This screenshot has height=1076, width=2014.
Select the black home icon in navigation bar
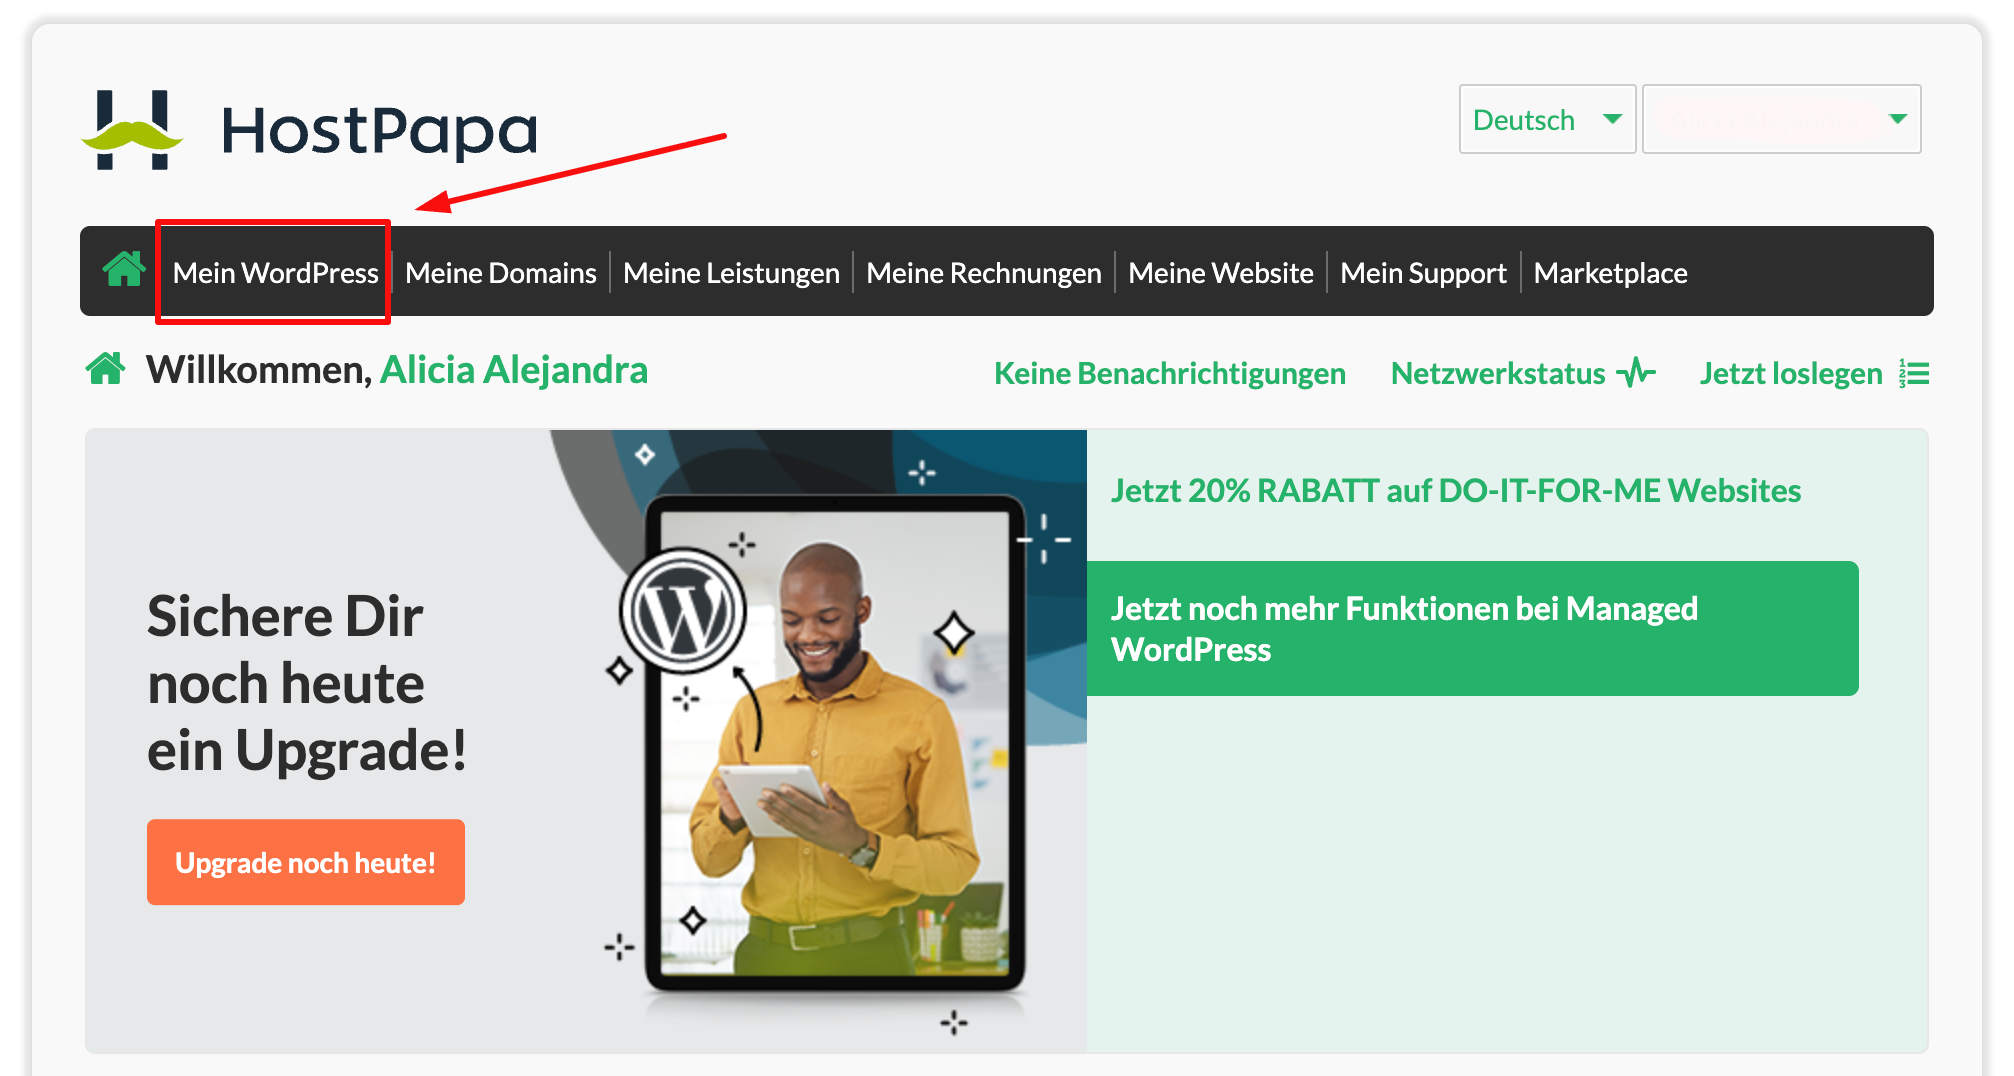coord(123,271)
